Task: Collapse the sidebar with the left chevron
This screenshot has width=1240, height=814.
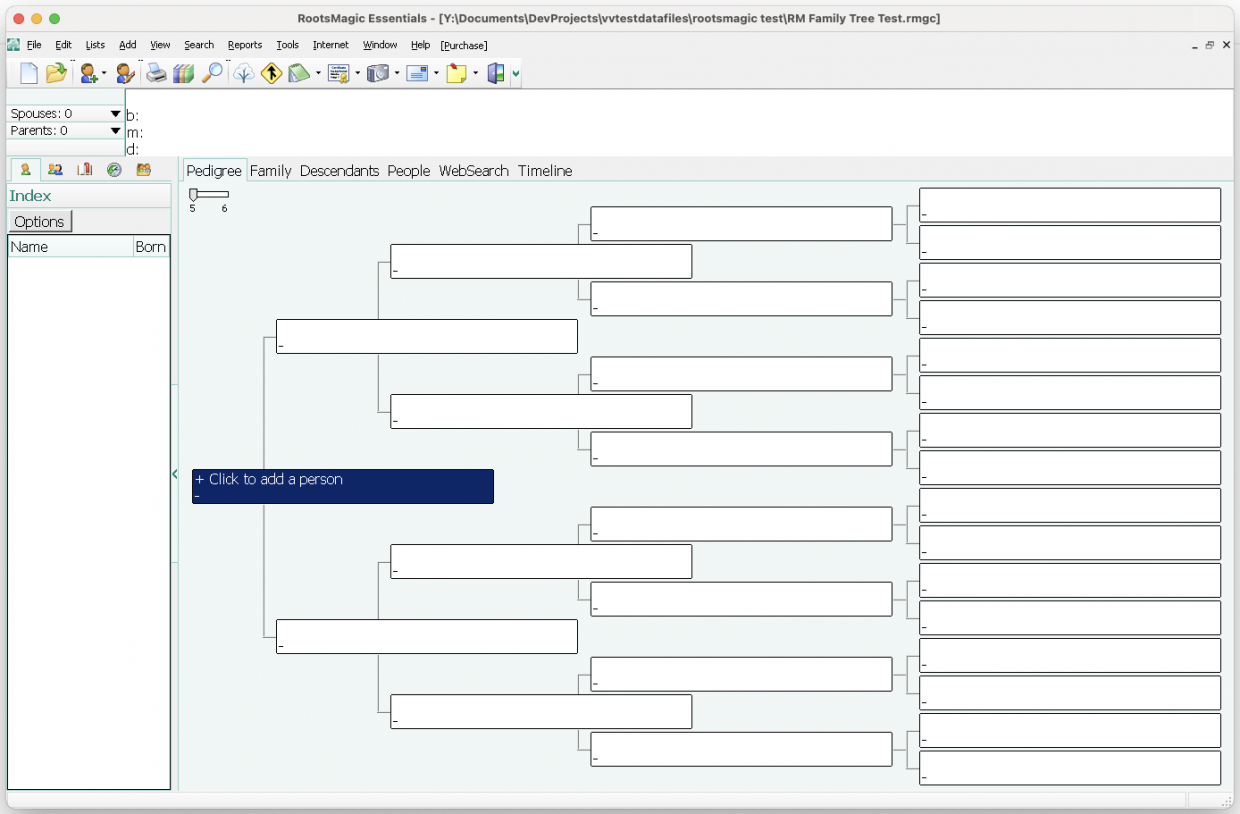Action: [176, 475]
